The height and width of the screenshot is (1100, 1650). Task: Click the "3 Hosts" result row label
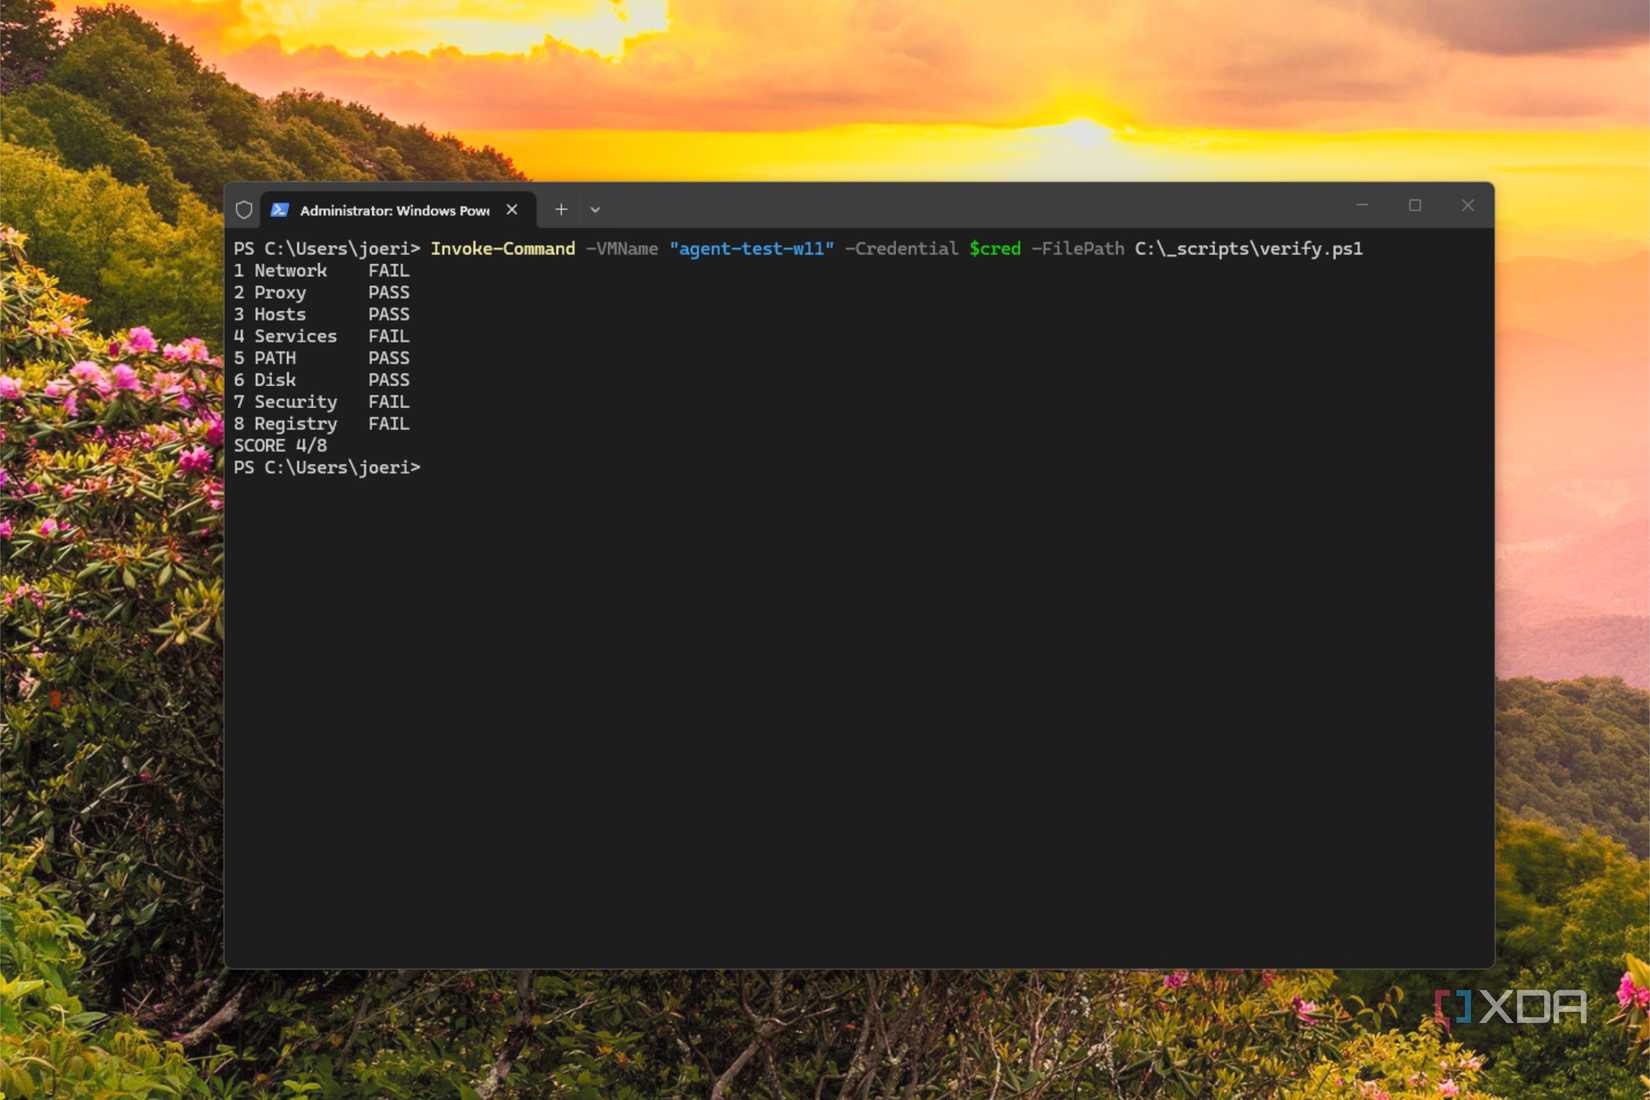click(x=270, y=314)
